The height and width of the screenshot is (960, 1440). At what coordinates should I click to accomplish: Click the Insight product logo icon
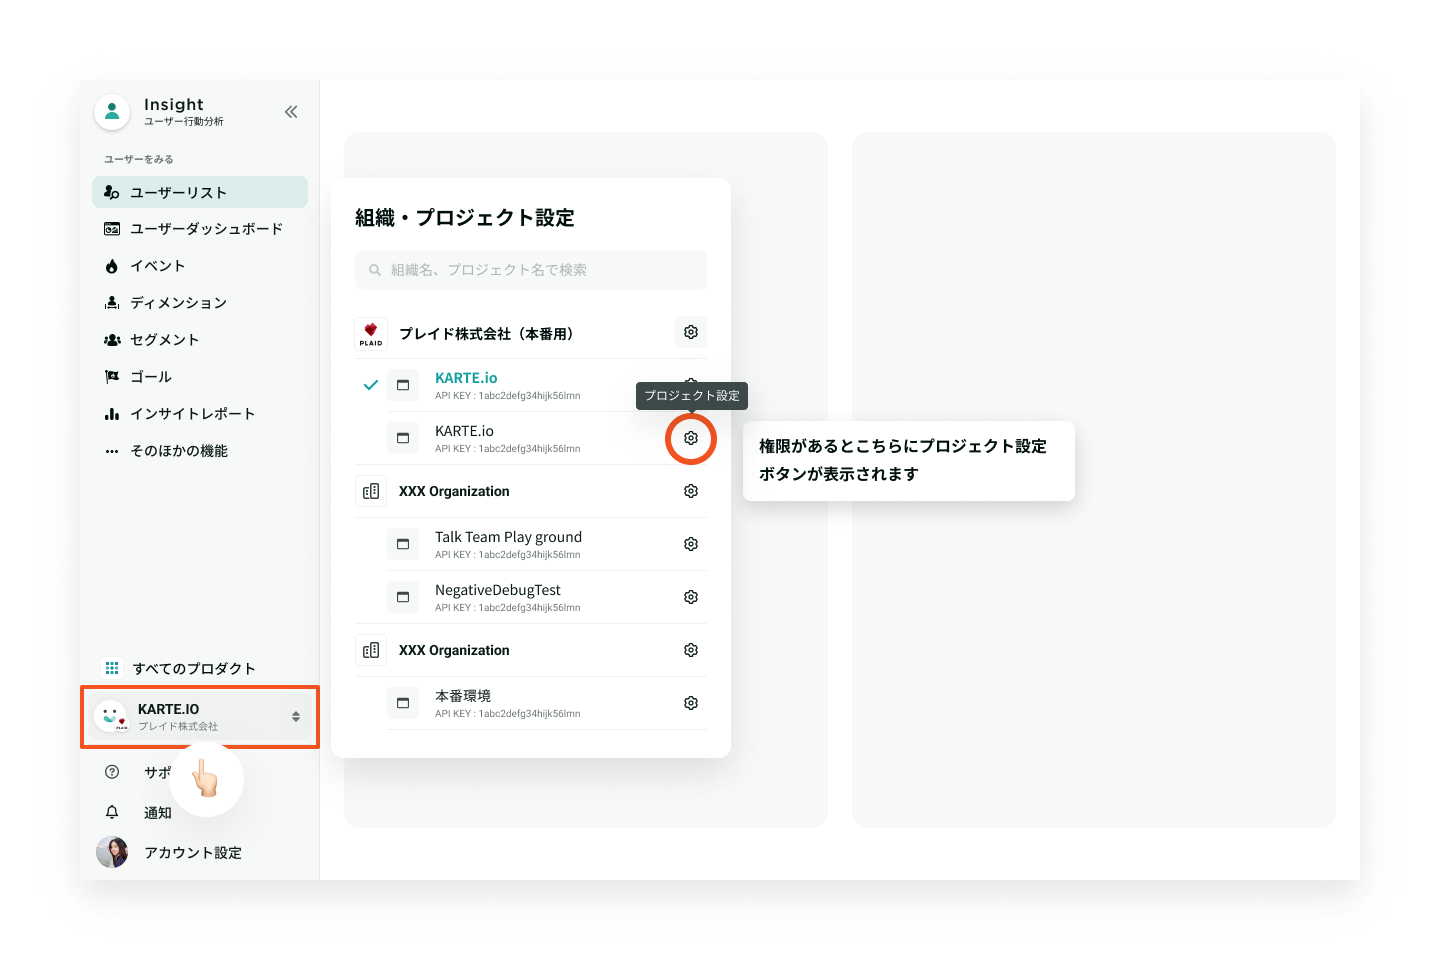112,112
